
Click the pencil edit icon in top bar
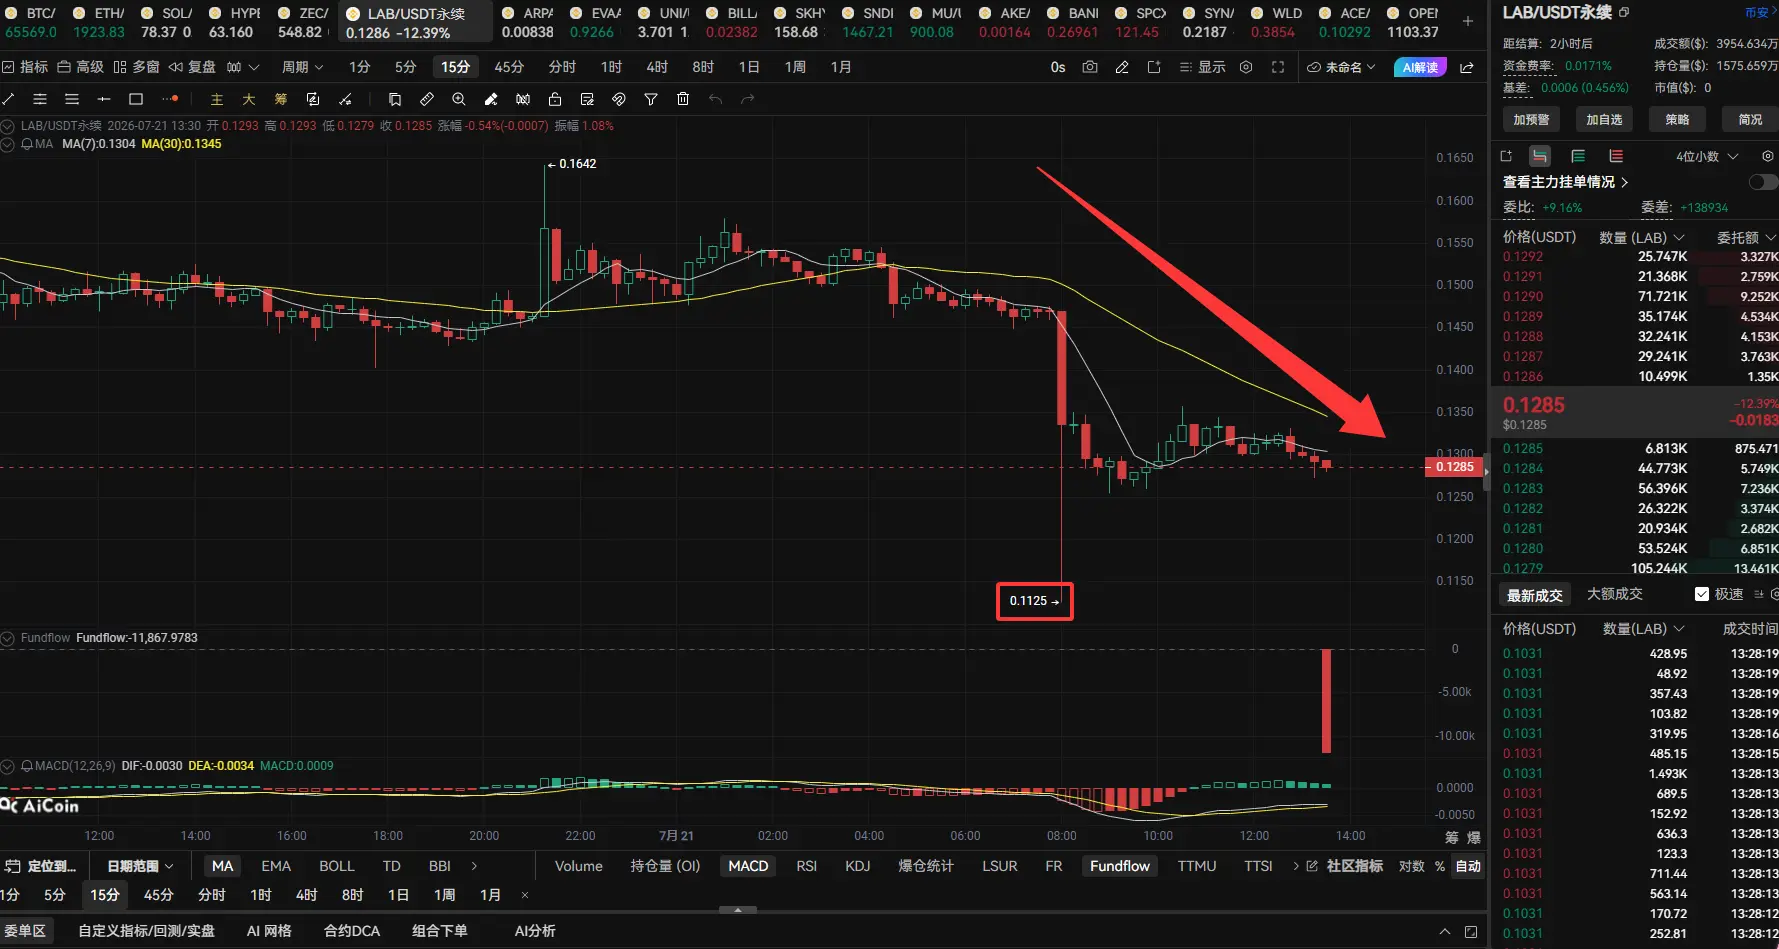click(1122, 67)
